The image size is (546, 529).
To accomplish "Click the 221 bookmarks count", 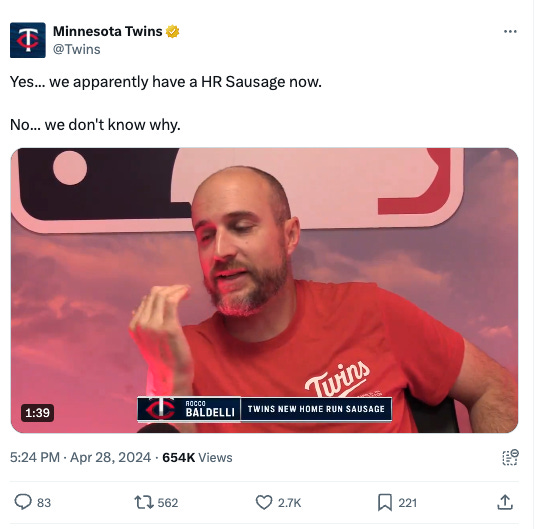I will point(408,503).
